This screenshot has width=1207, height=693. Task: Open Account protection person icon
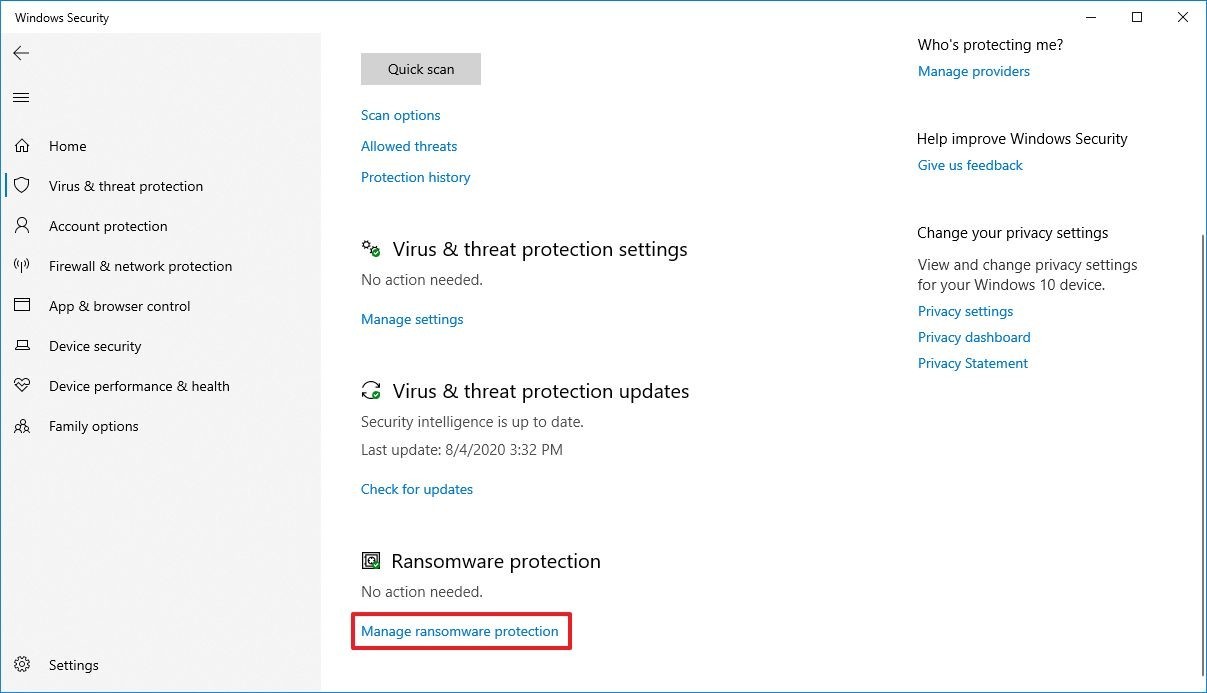pyautogui.click(x=21, y=226)
